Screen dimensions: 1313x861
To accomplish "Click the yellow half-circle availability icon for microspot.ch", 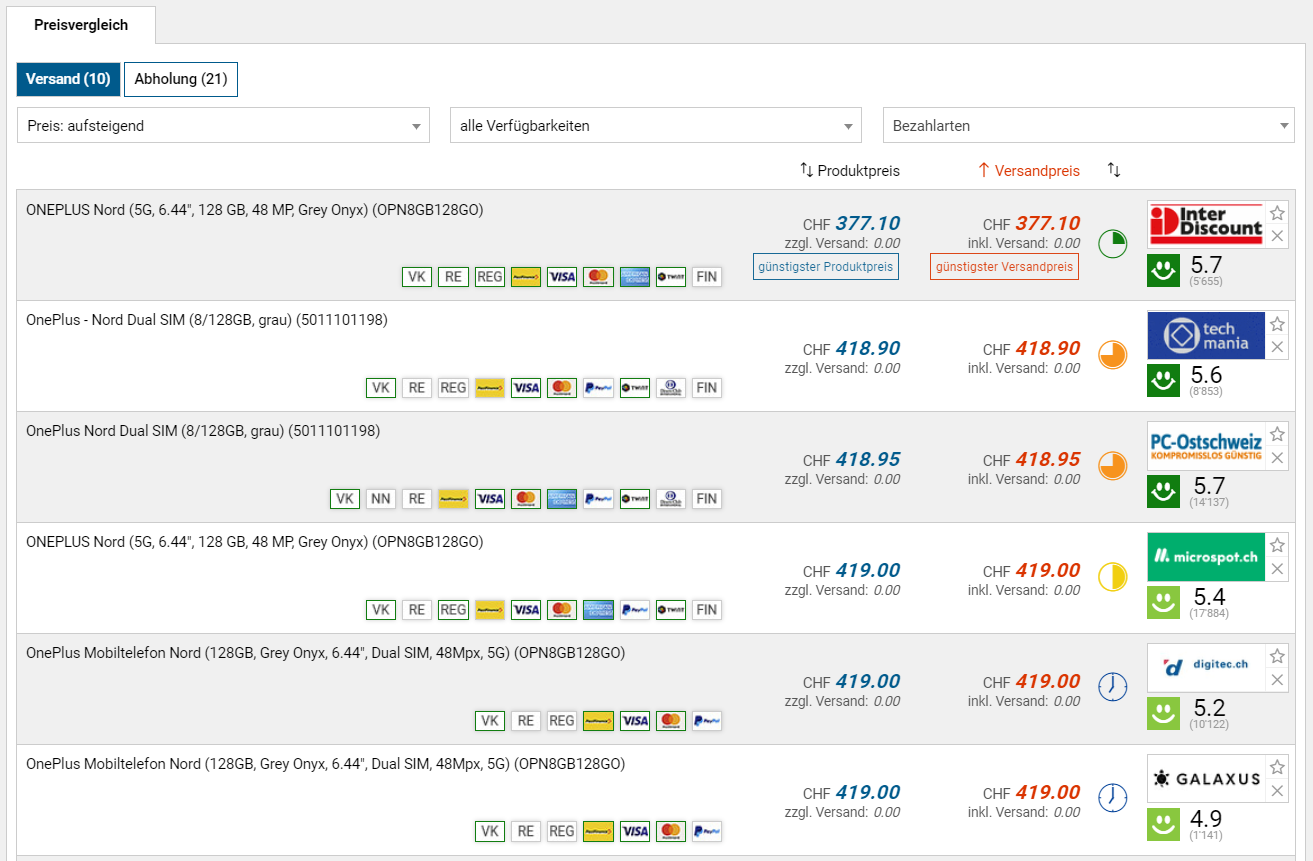I will 1112,576.
